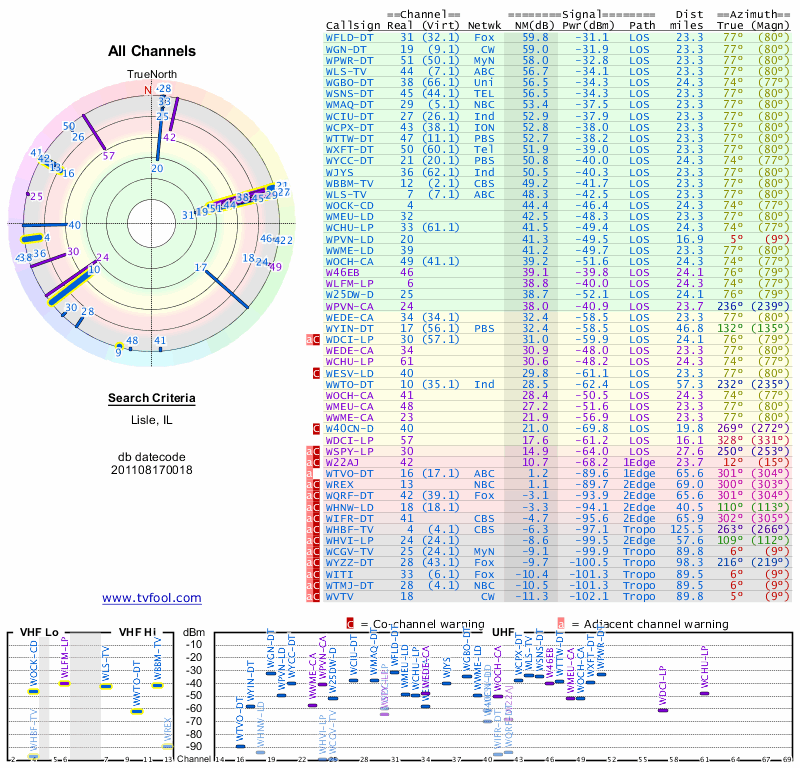Click the Path column header
The image size is (800, 768).
642,25
